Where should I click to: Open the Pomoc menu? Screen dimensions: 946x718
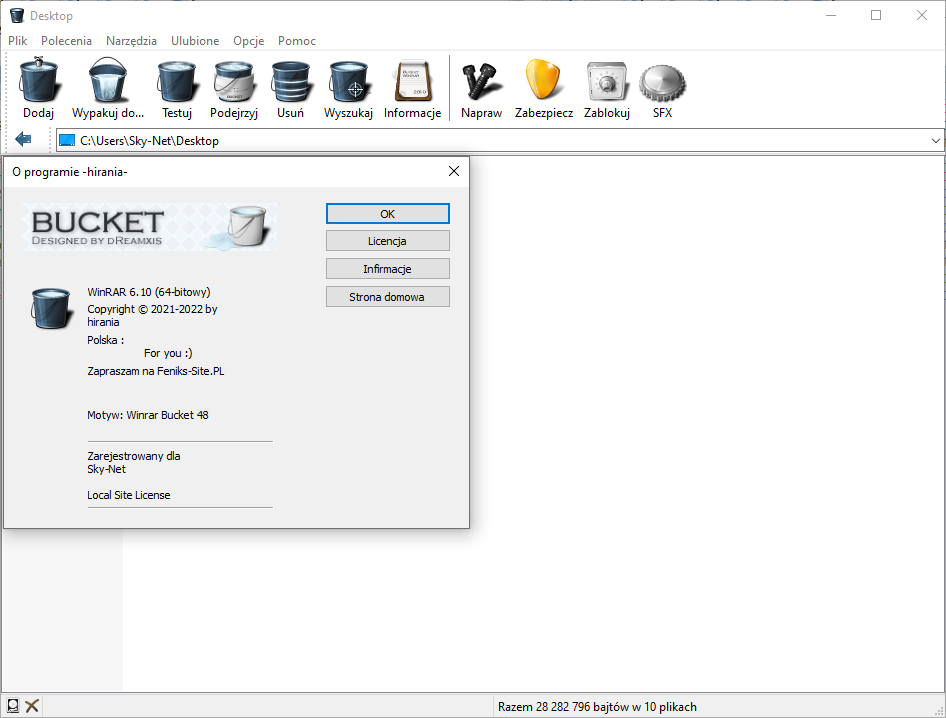click(297, 40)
